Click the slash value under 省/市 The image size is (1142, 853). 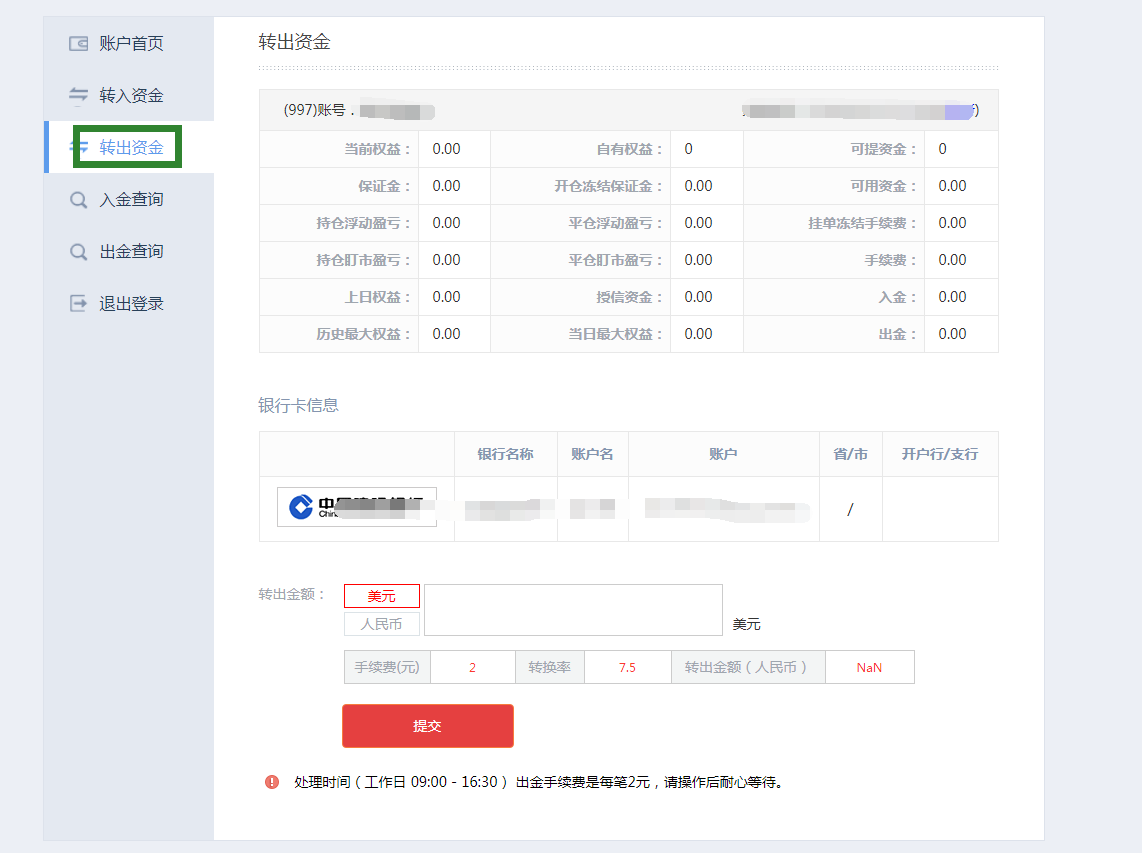(x=850, y=510)
